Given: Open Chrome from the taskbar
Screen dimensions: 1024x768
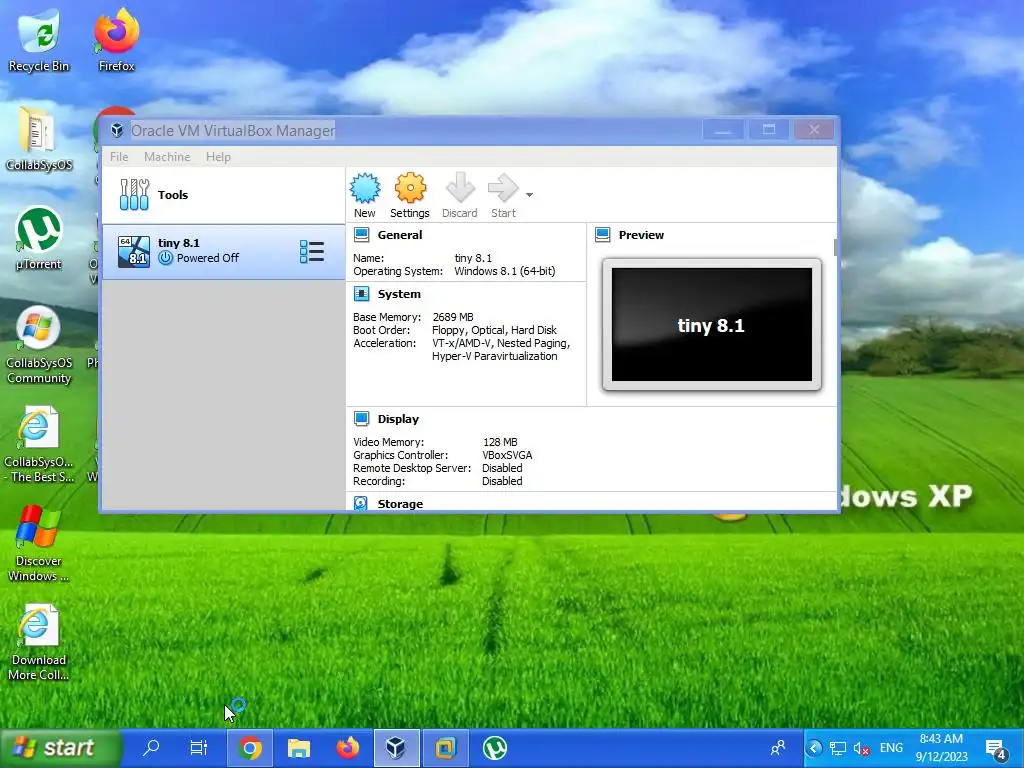Looking at the screenshot, I should tap(249, 748).
